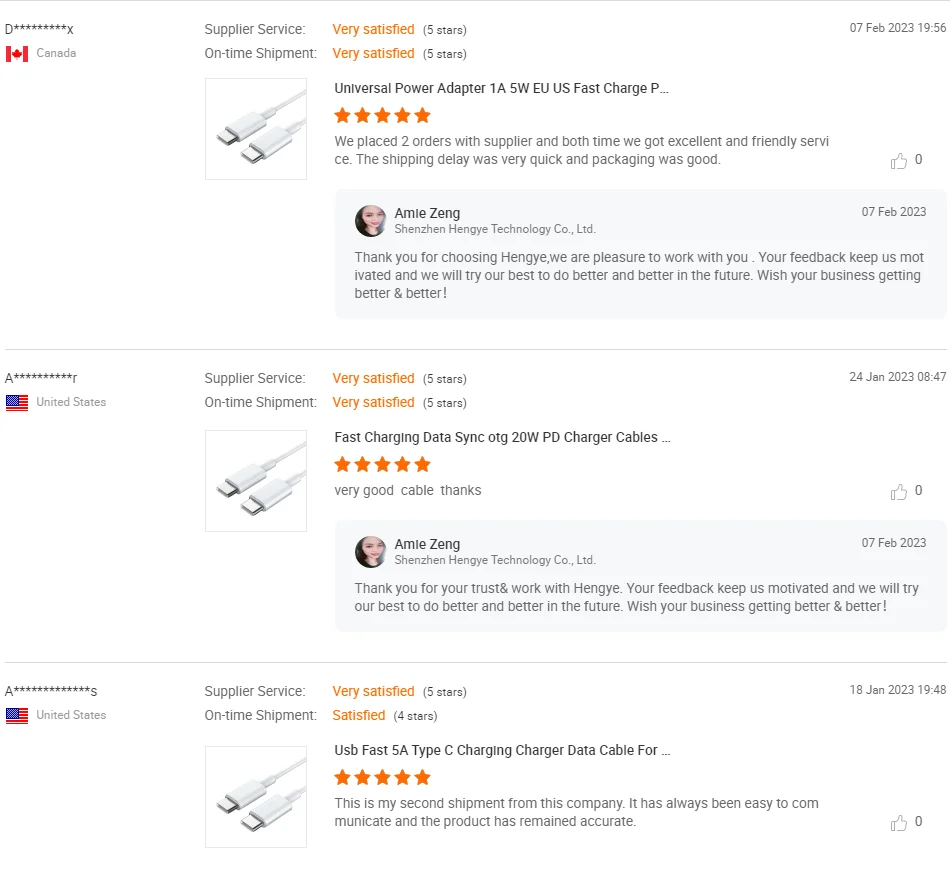This screenshot has width=950, height=885.
Task: Click Shenzhen Hengye Technology name in first reply
Action: coord(495,229)
